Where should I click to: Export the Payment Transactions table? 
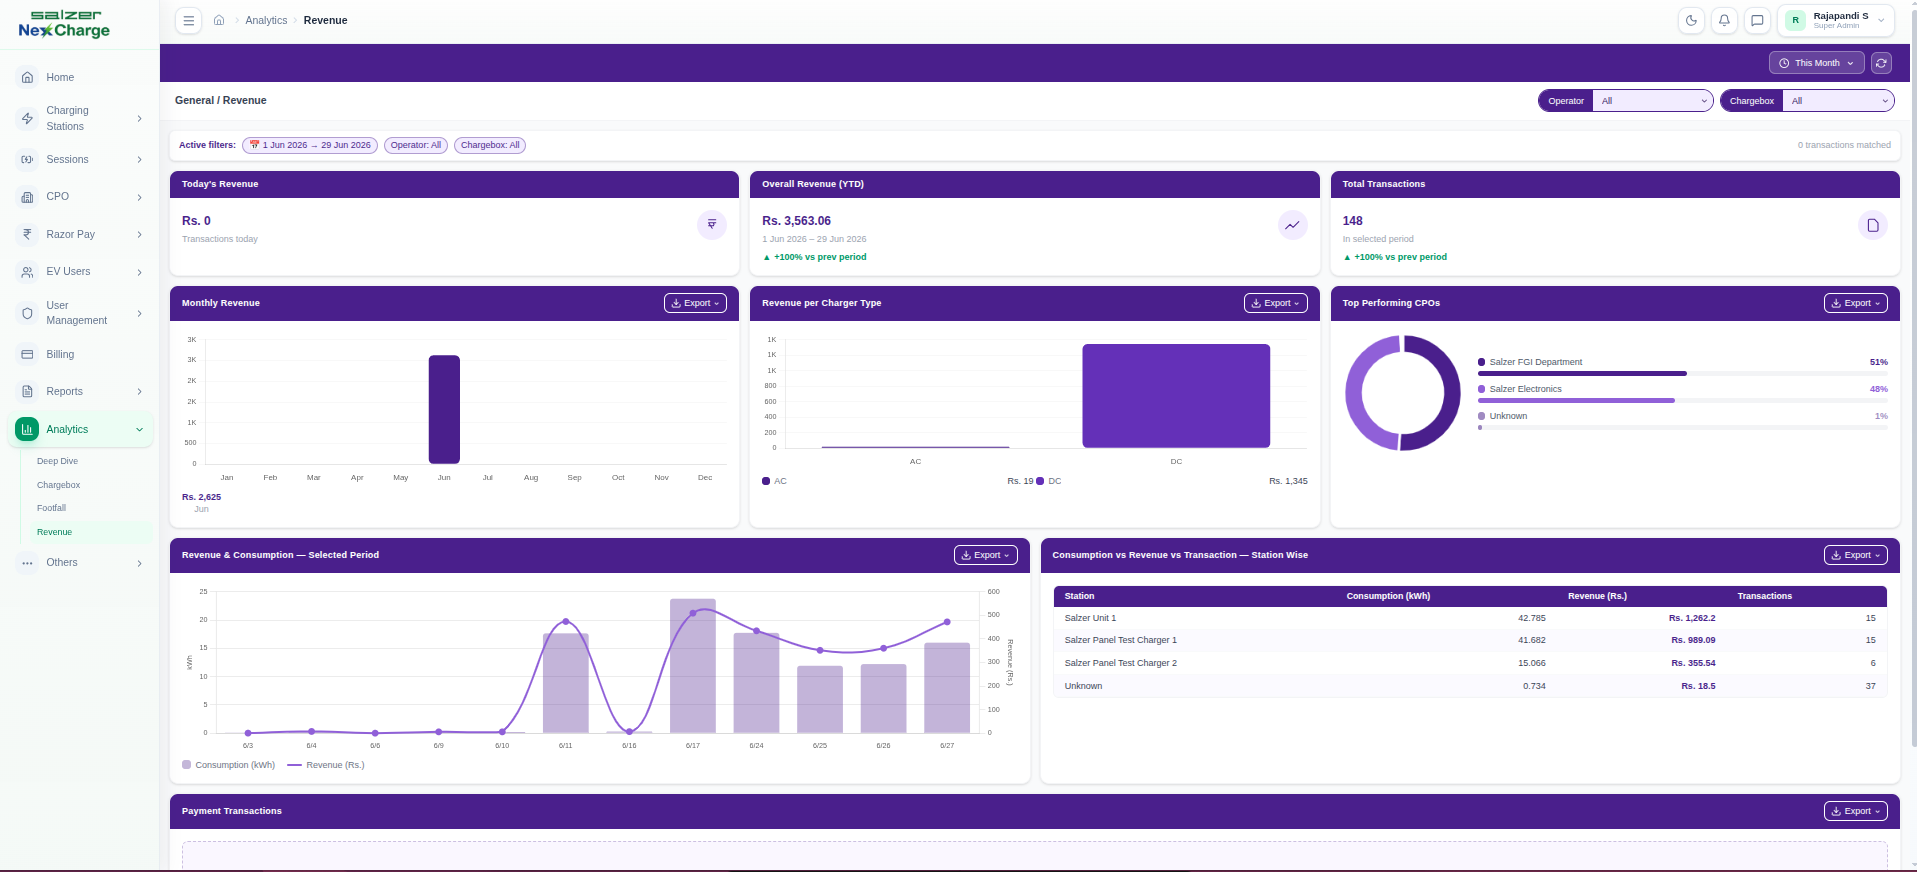1855,811
